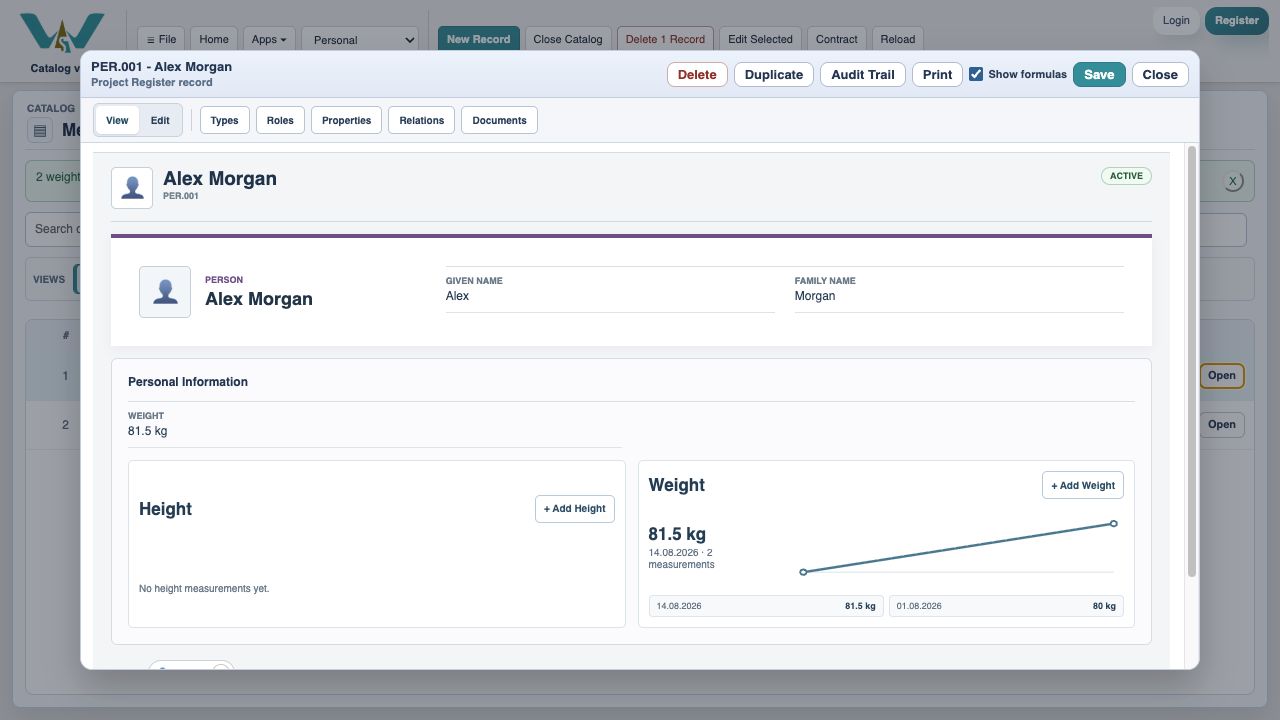Click the dialog vertical scrollbar
This screenshot has width=1280, height=720.
[1192, 362]
